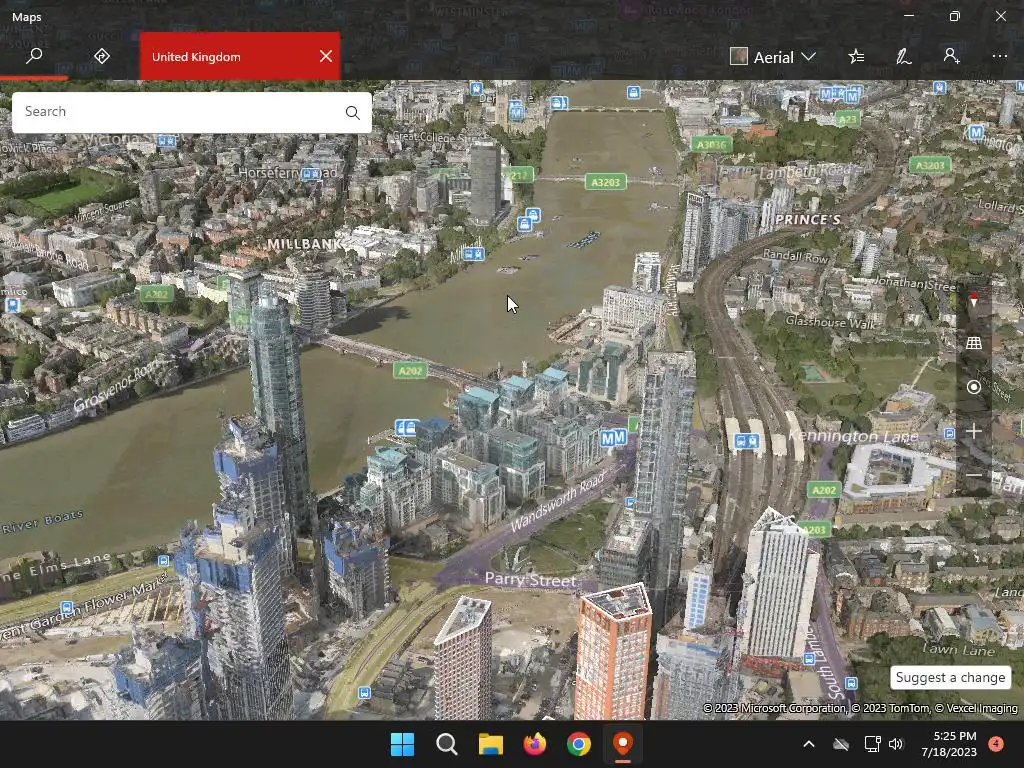This screenshot has height=768, width=1024.
Task: Open the Search tab magnifier icon
Action: [x=34, y=56]
